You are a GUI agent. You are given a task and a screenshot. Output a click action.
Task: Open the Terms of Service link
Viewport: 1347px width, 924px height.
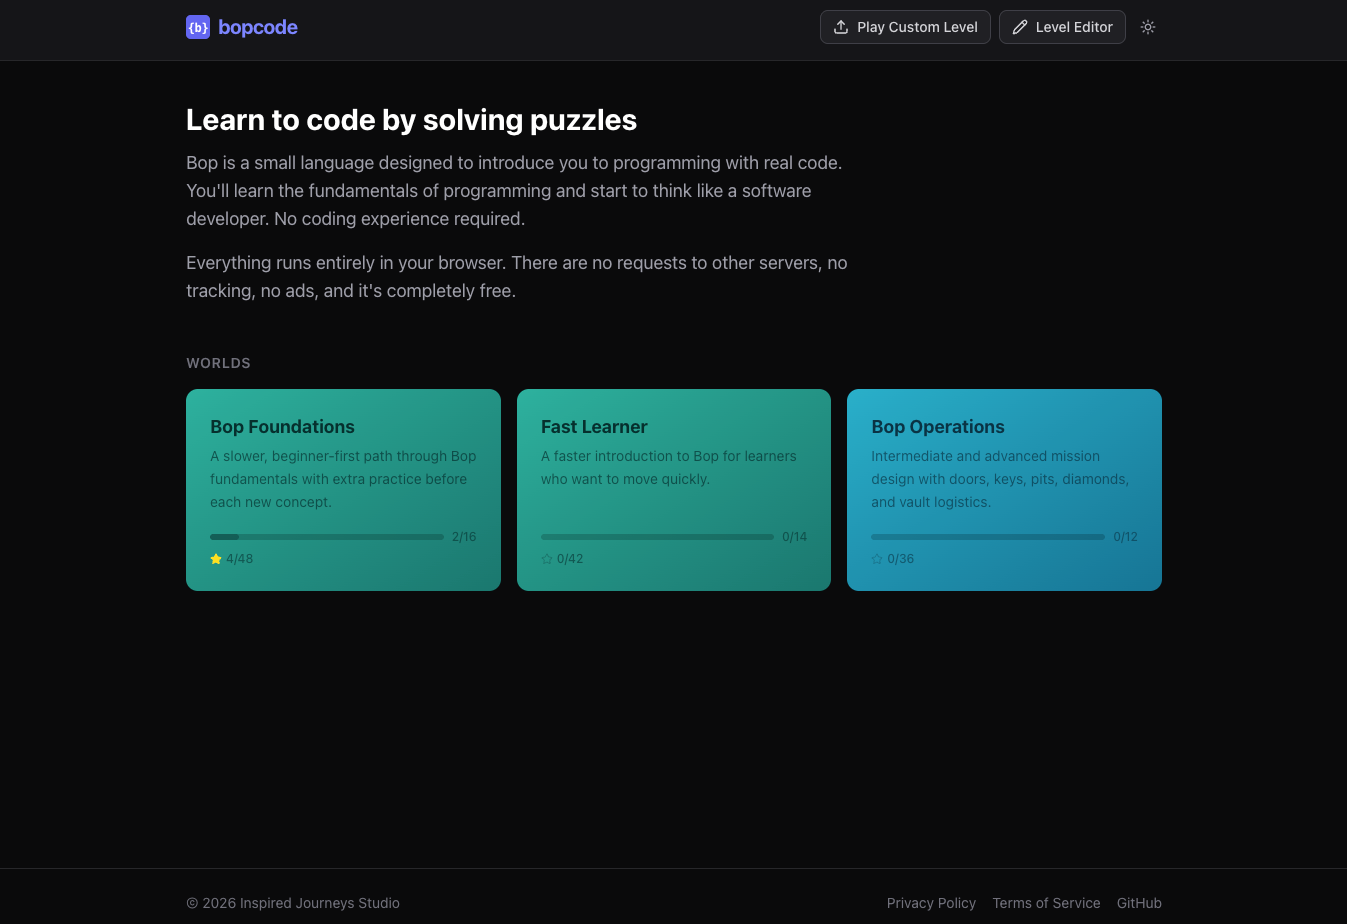tap(1046, 903)
